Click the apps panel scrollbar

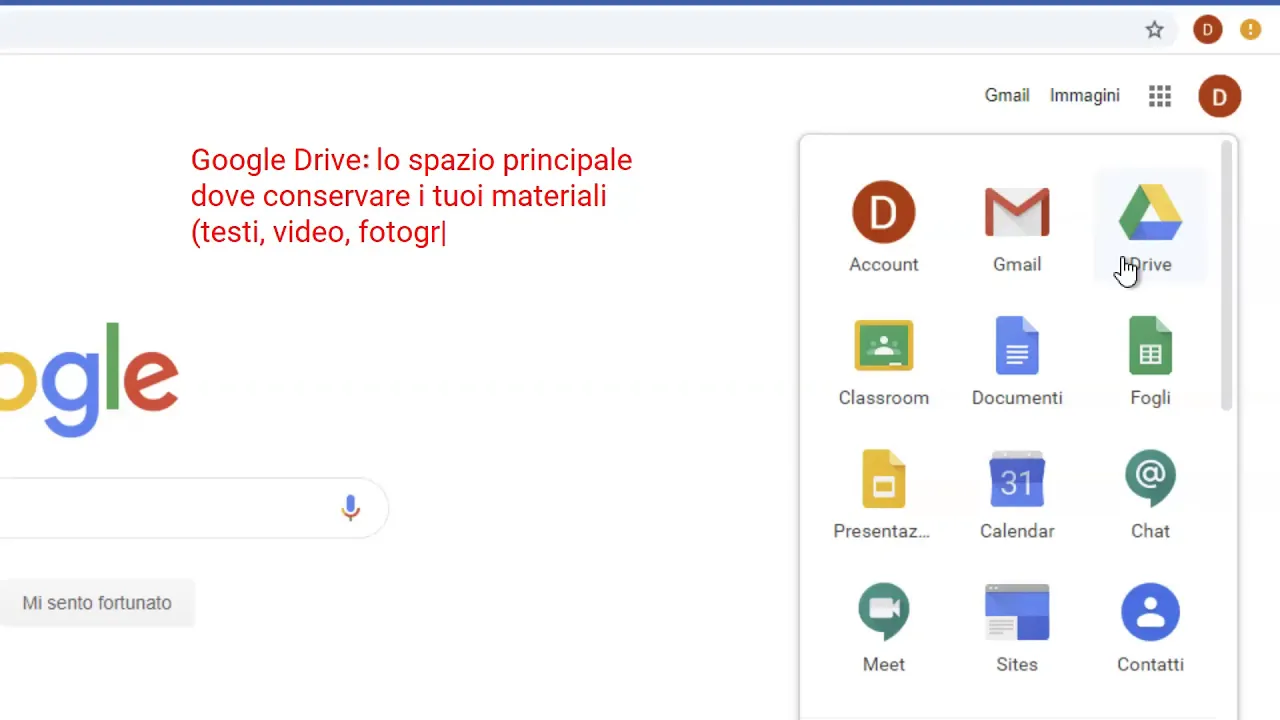click(1227, 275)
